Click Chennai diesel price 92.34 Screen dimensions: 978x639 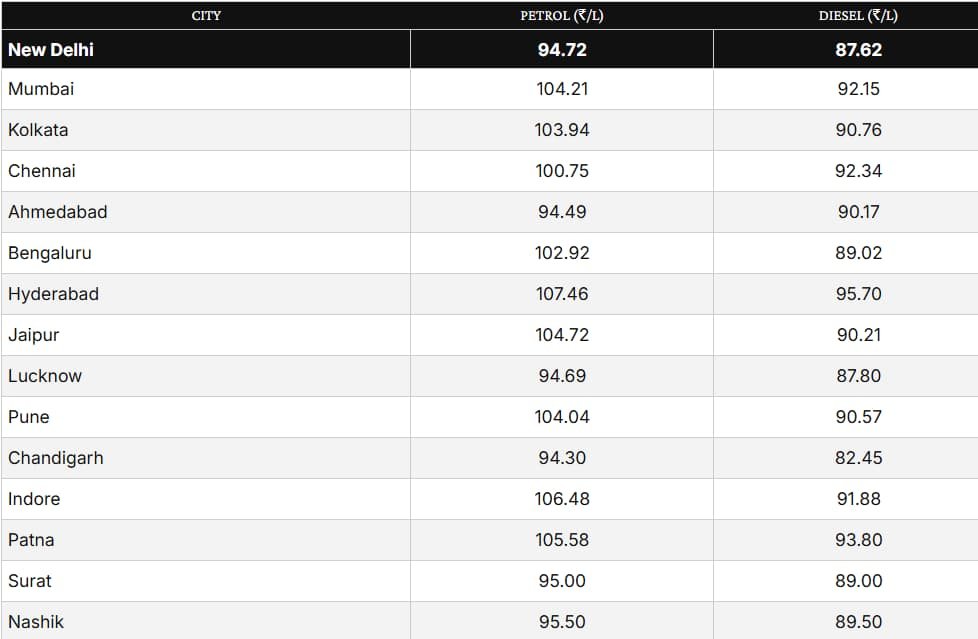[x=859, y=171]
